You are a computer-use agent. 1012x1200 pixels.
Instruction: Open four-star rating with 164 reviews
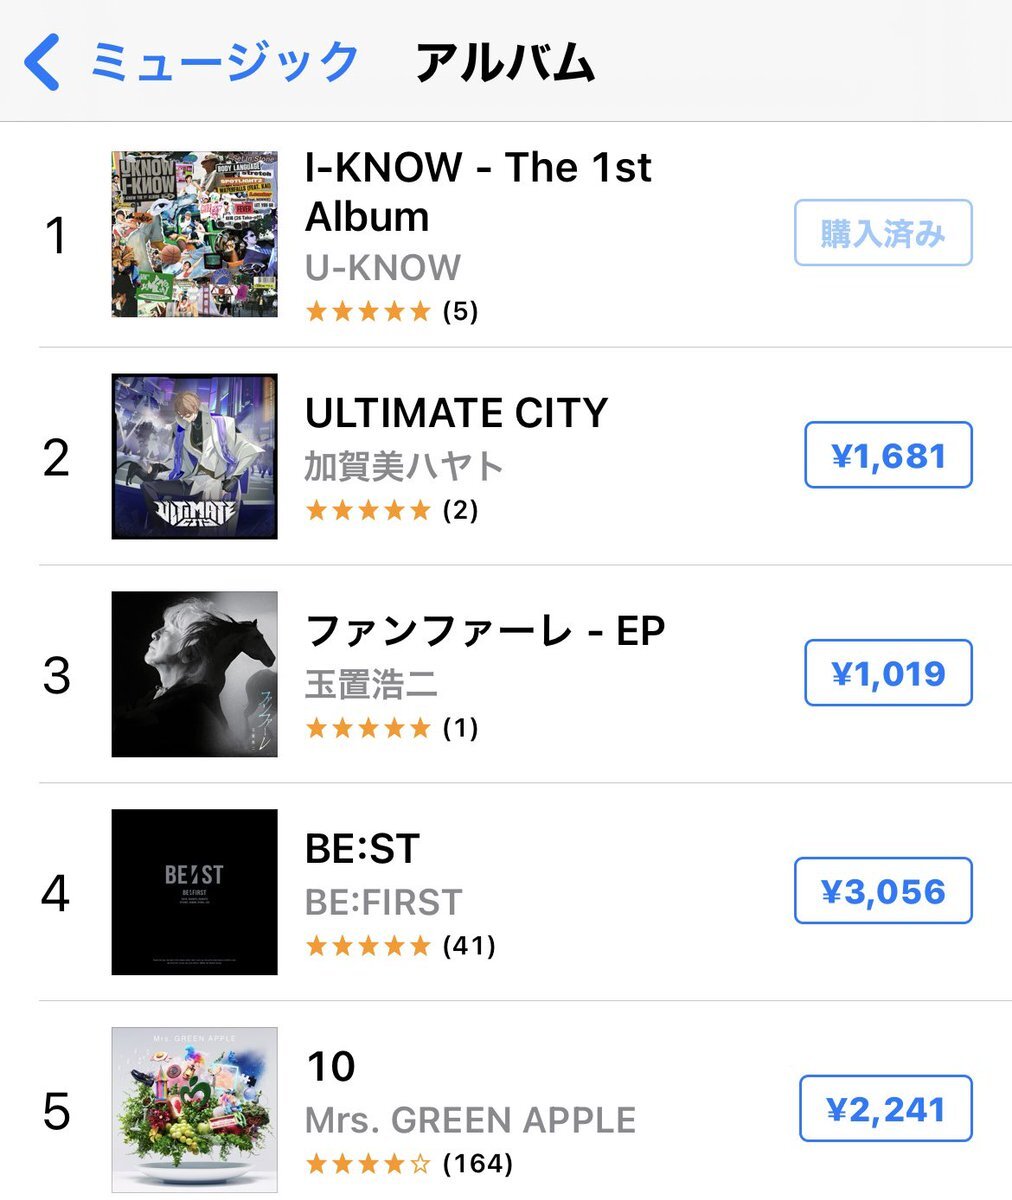click(x=408, y=1163)
